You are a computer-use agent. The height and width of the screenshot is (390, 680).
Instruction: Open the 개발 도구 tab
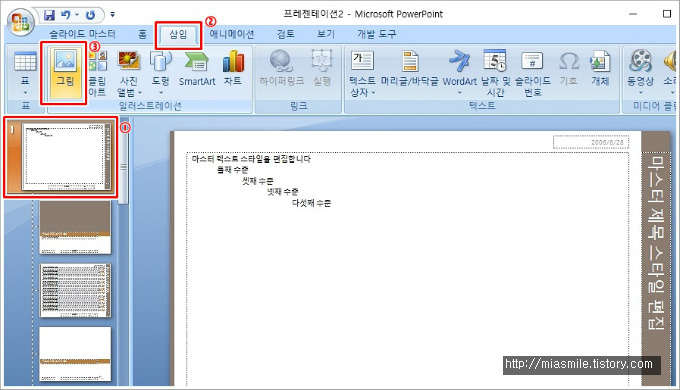[x=376, y=34]
